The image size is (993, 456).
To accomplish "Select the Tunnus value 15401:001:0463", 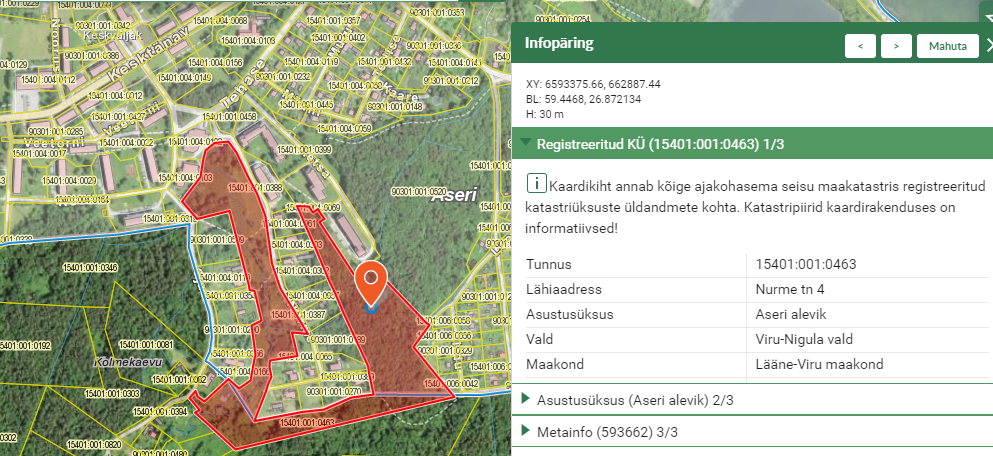I will [x=805, y=264].
